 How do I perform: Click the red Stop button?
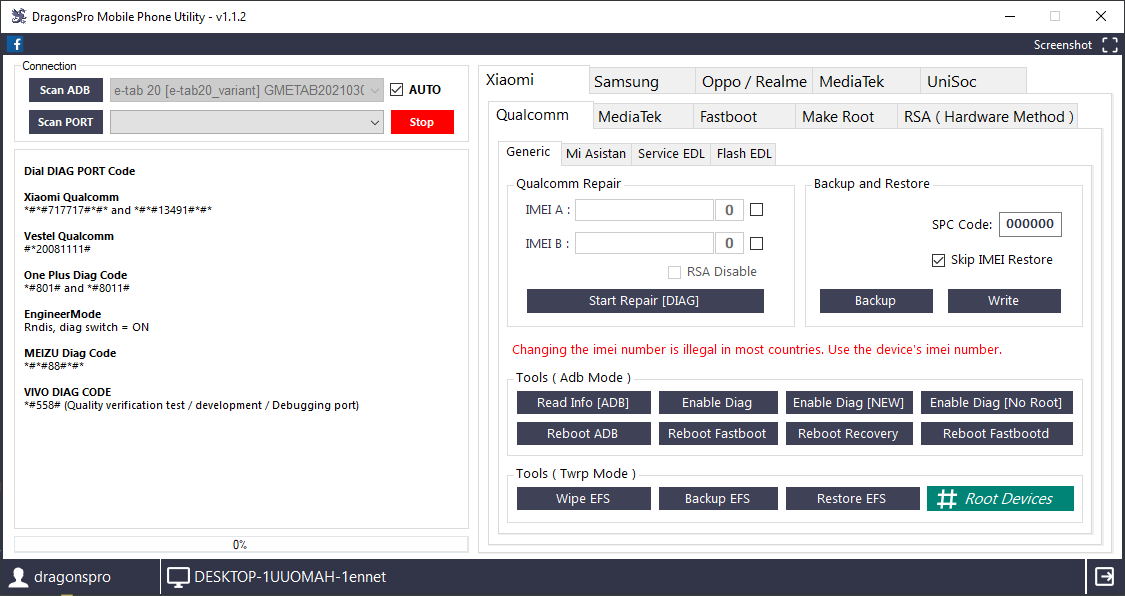422,122
